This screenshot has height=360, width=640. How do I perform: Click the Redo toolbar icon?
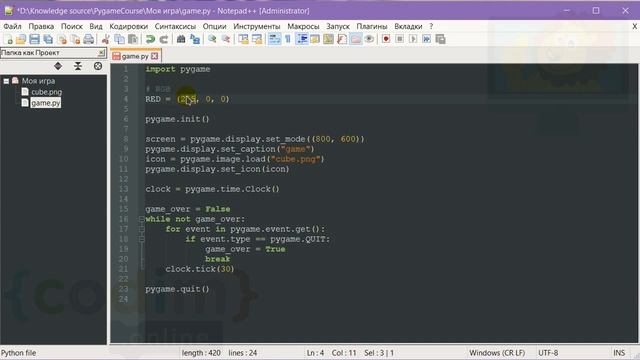pos(164,39)
